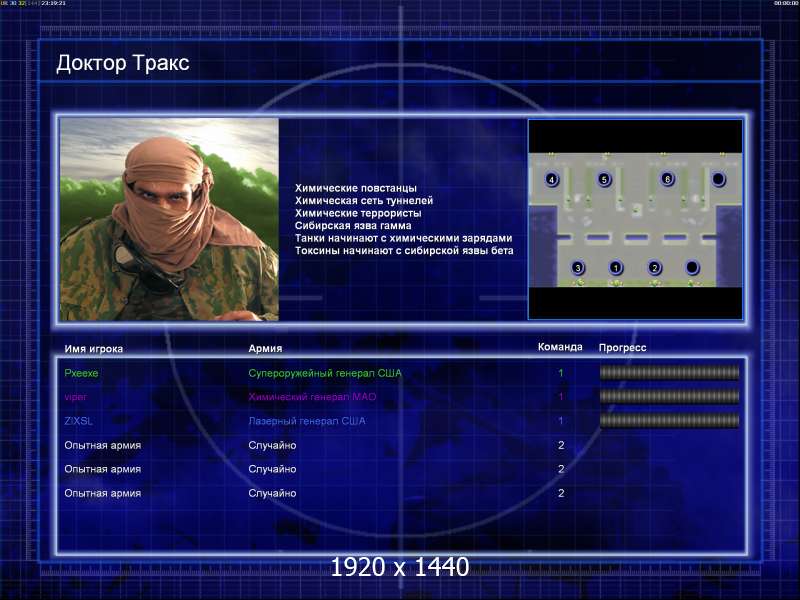Select start position 4 on the minimap

click(552, 179)
